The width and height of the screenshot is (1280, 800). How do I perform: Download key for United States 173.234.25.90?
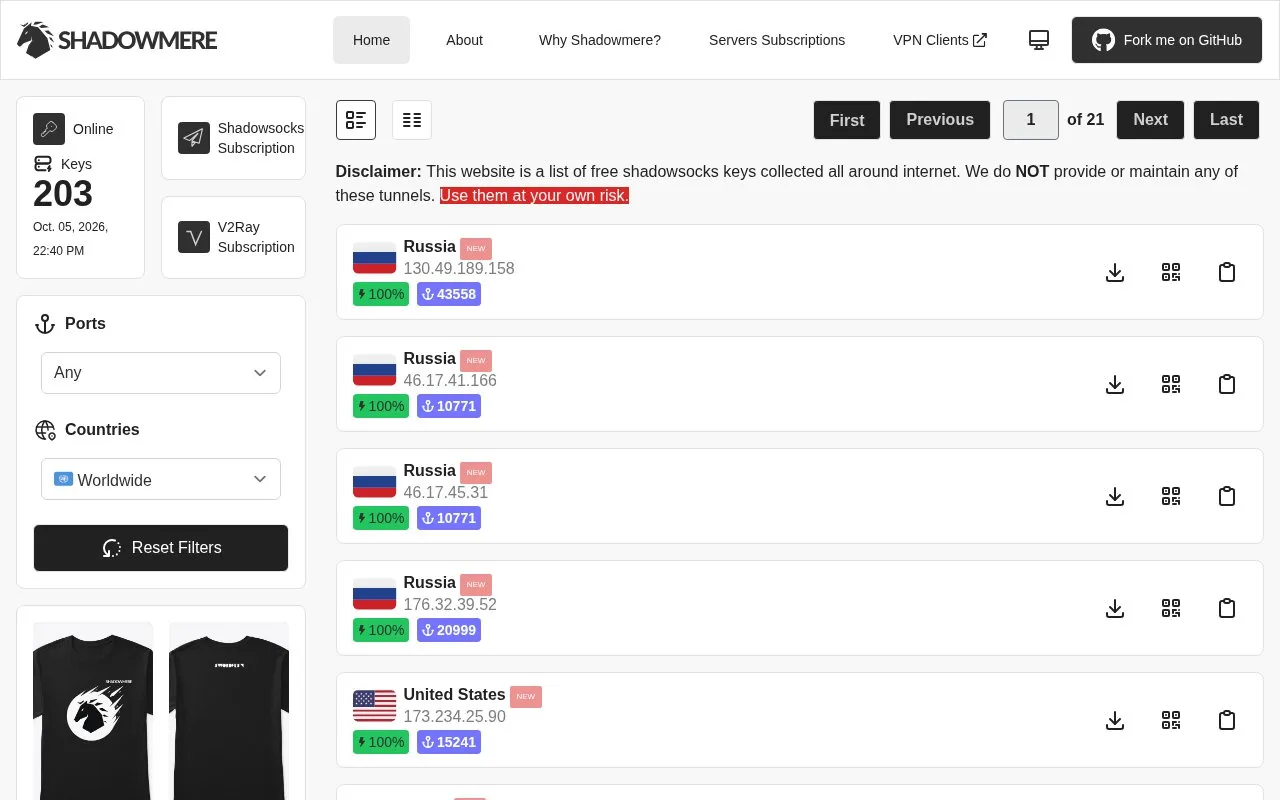(1115, 720)
